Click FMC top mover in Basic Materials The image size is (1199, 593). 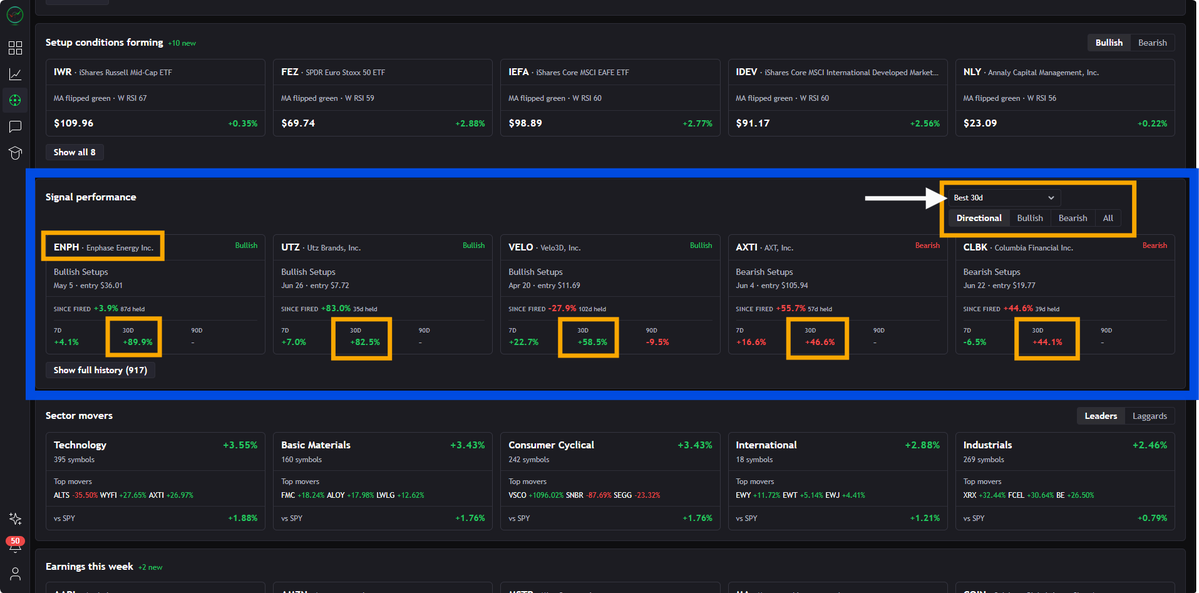[303, 495]
